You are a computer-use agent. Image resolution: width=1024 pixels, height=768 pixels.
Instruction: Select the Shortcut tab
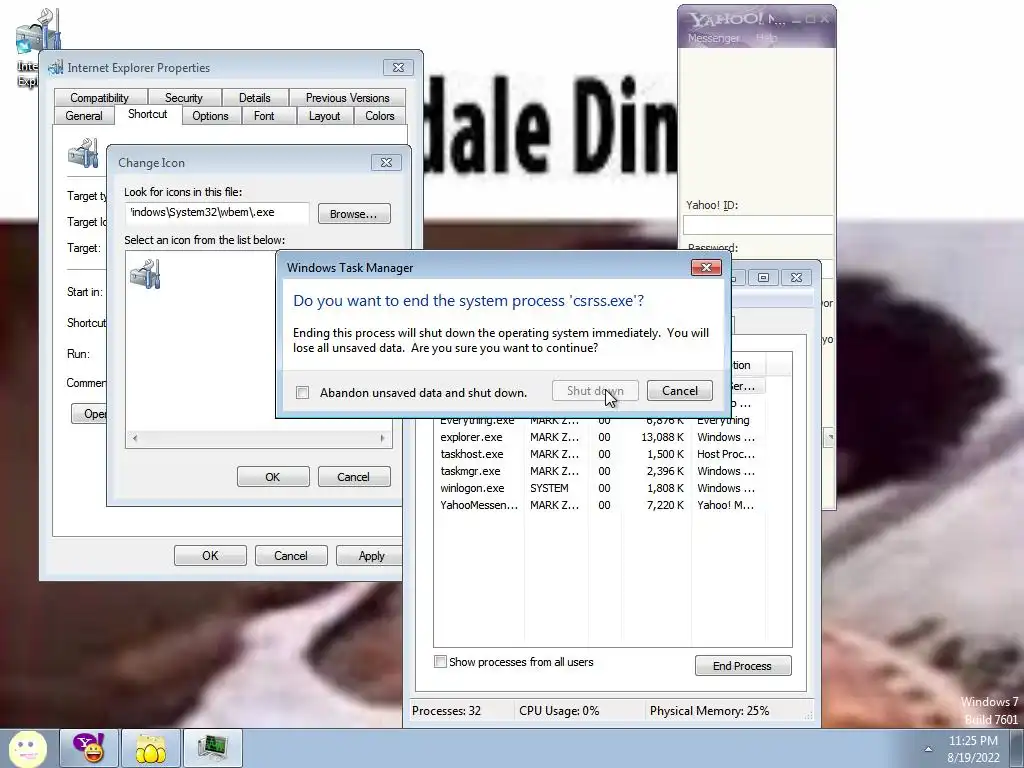[x=148, y=114]
